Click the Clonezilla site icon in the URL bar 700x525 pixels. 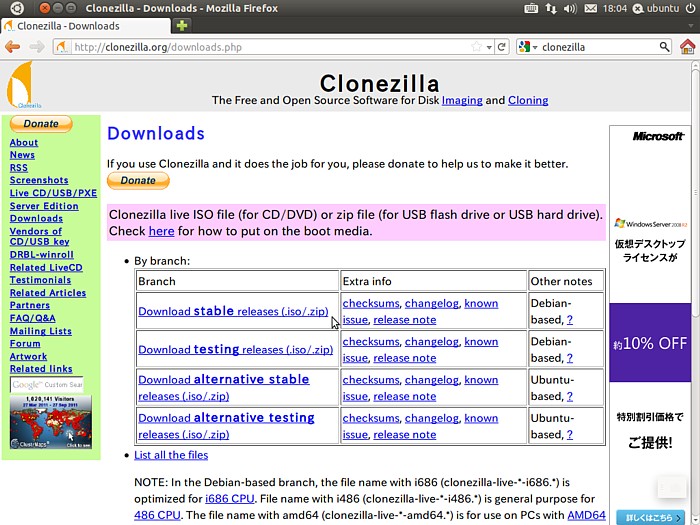pyautogui.click(x=62, y=47)
